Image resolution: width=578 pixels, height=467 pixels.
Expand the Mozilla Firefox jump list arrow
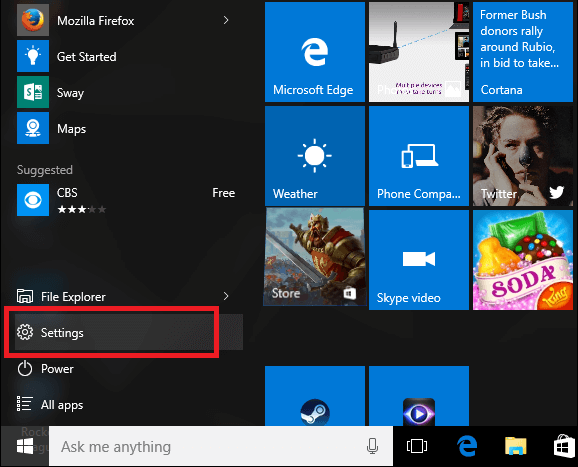[x=226, y=20]
